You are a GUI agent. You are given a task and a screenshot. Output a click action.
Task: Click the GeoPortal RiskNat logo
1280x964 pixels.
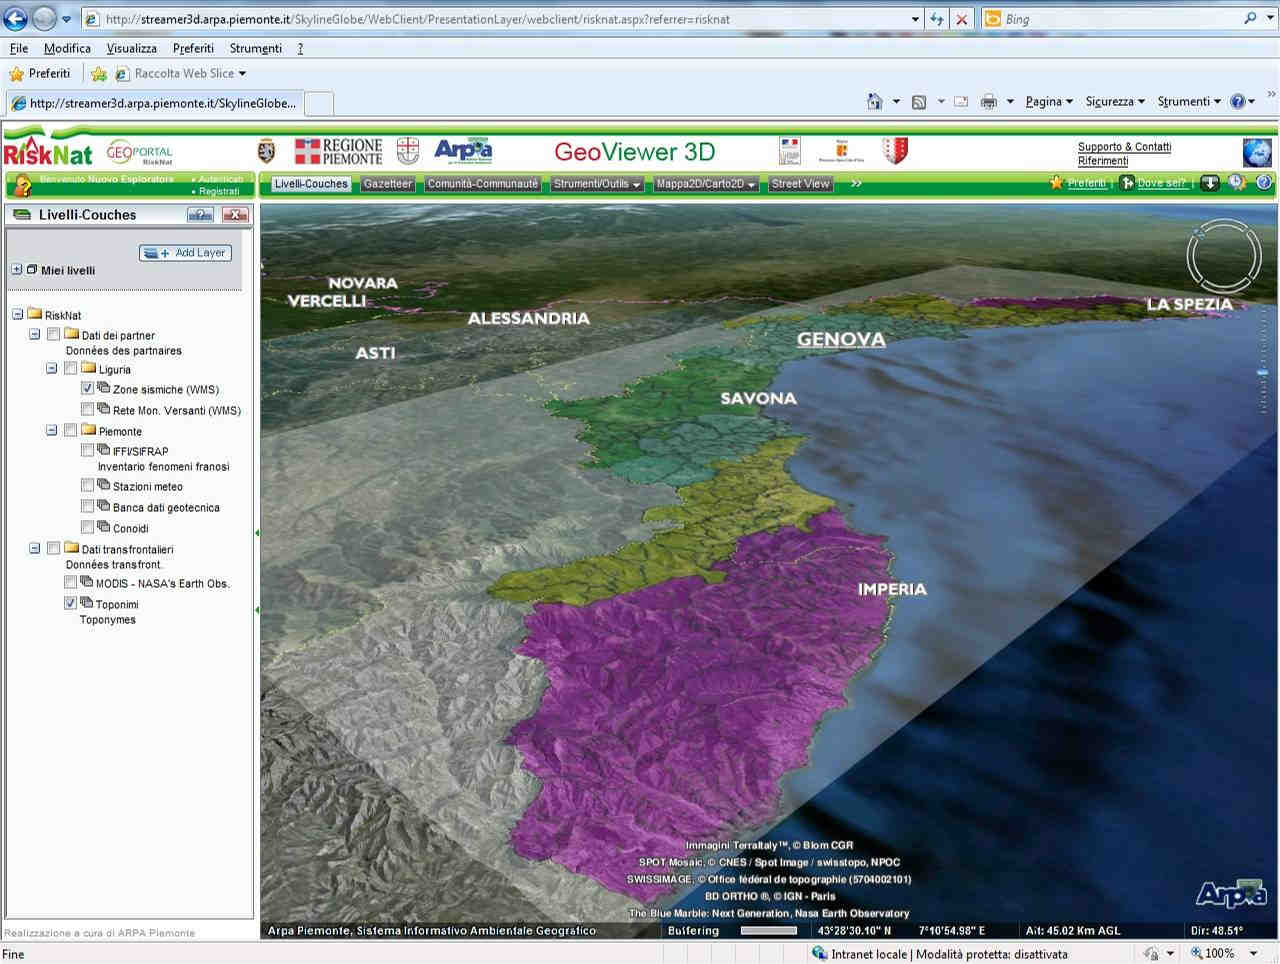point(139,153)
